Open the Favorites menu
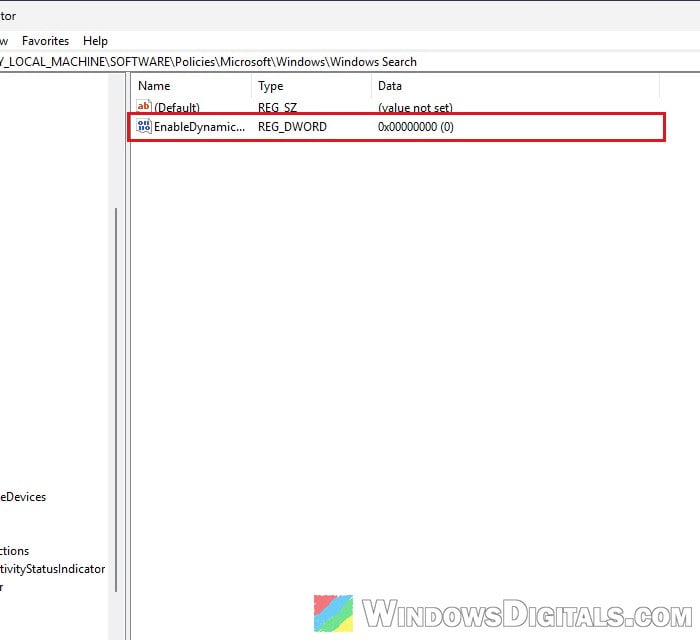Screen dimensions: 700x640 point(46,41)
